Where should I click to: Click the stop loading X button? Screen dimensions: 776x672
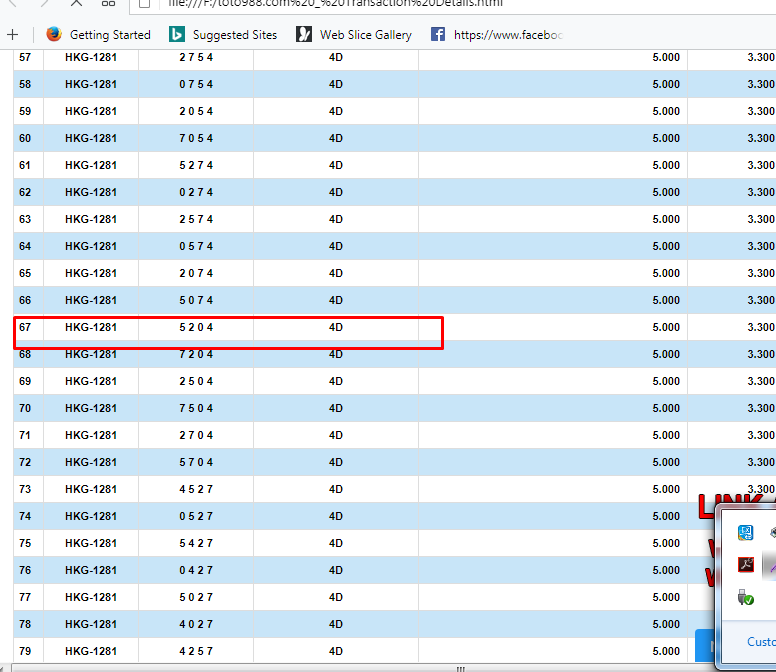75,3
